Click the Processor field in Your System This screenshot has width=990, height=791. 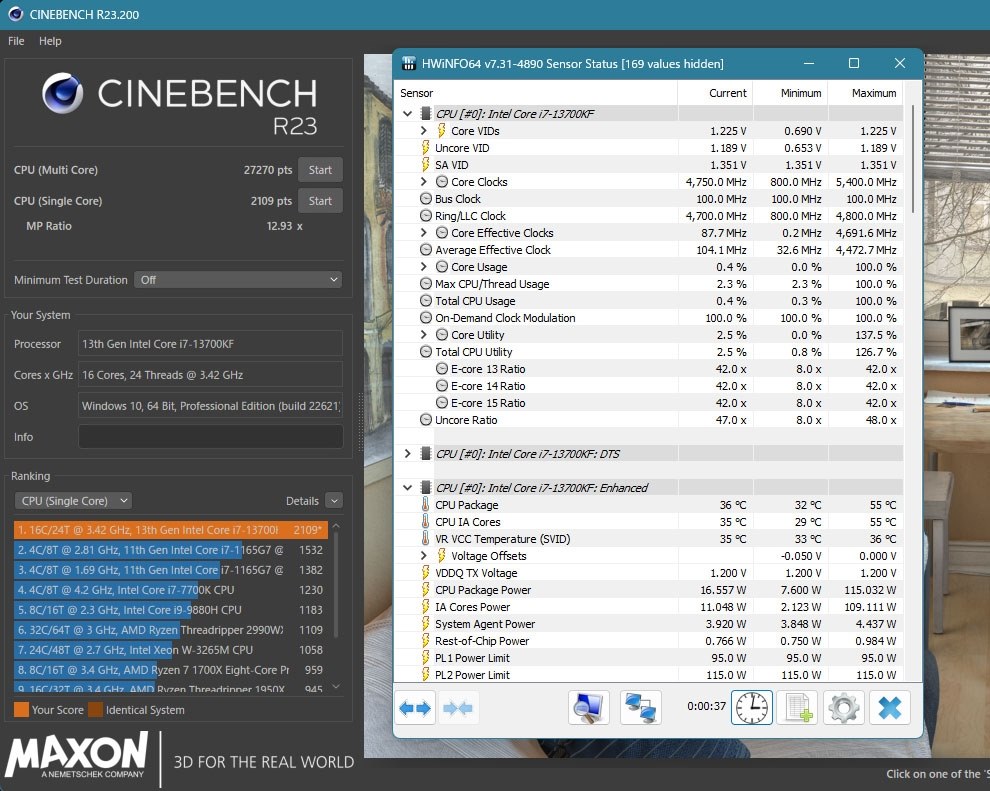tap(210, 344)
